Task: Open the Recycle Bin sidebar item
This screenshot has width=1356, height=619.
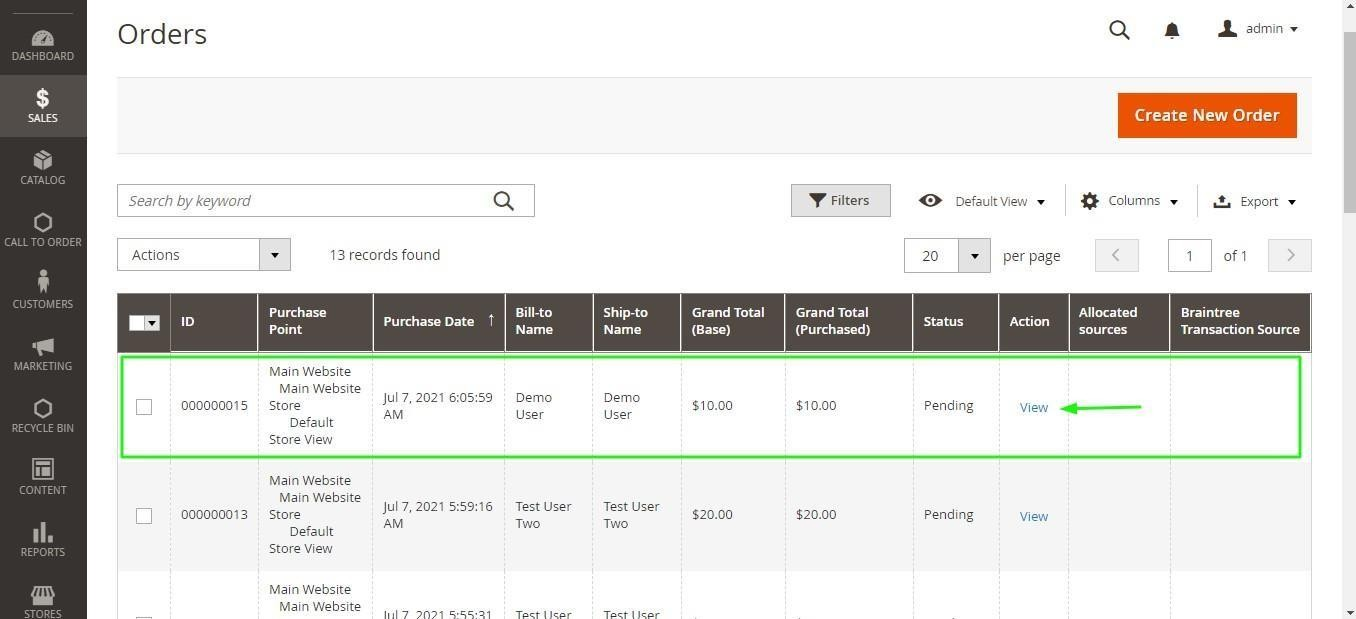Action: tap(42, 415)
